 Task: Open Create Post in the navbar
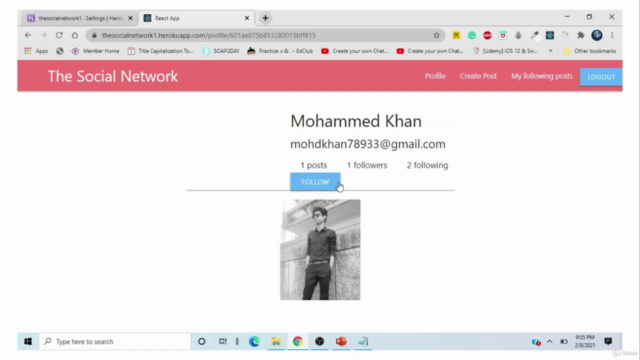[x=478, y=76]
